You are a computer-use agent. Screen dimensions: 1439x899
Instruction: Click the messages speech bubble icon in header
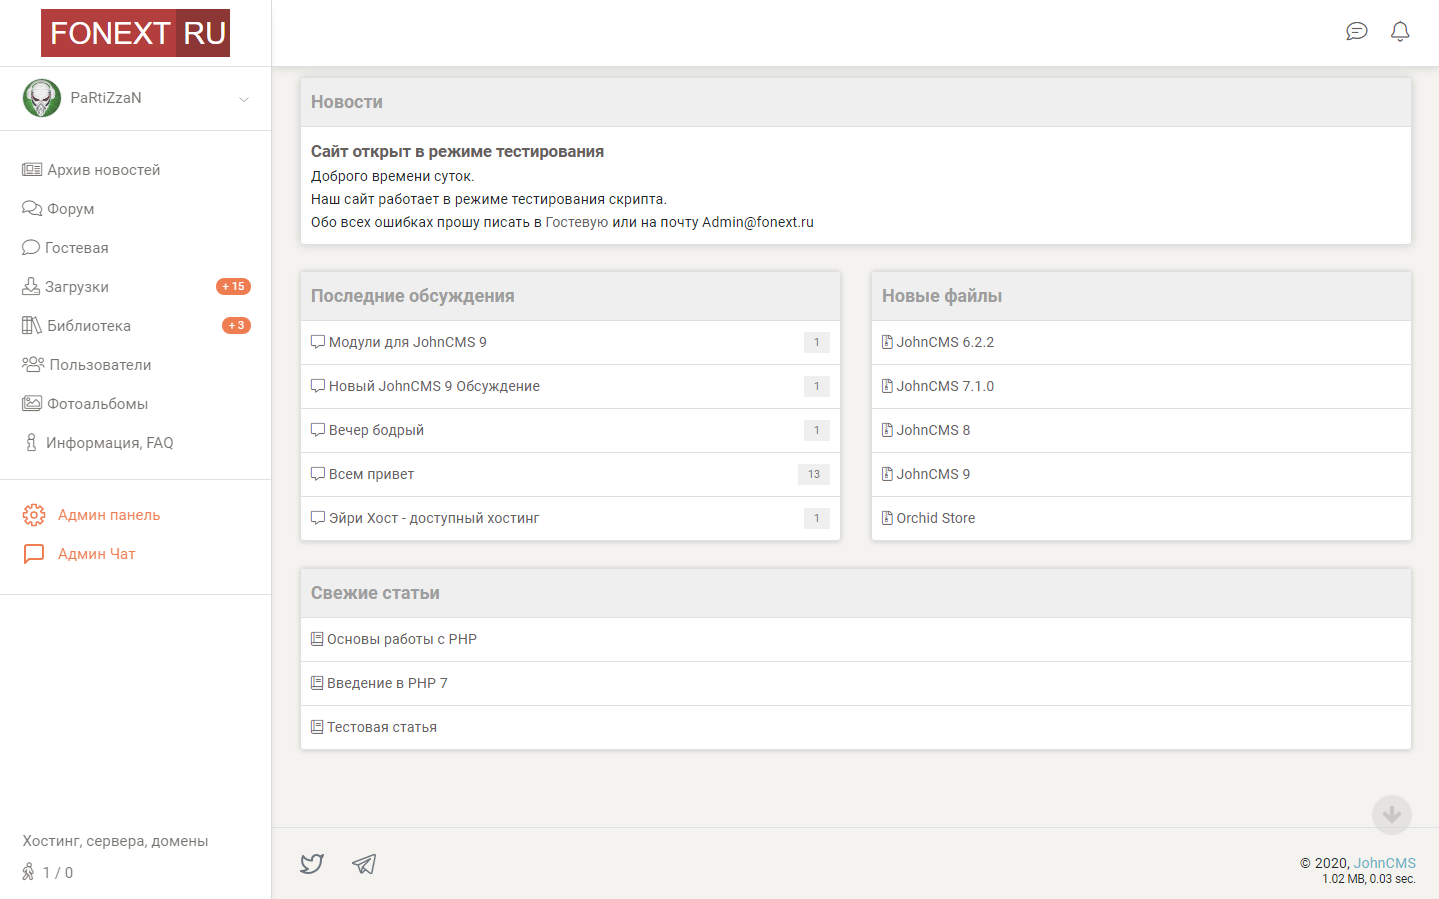[x=1356, y=32]
